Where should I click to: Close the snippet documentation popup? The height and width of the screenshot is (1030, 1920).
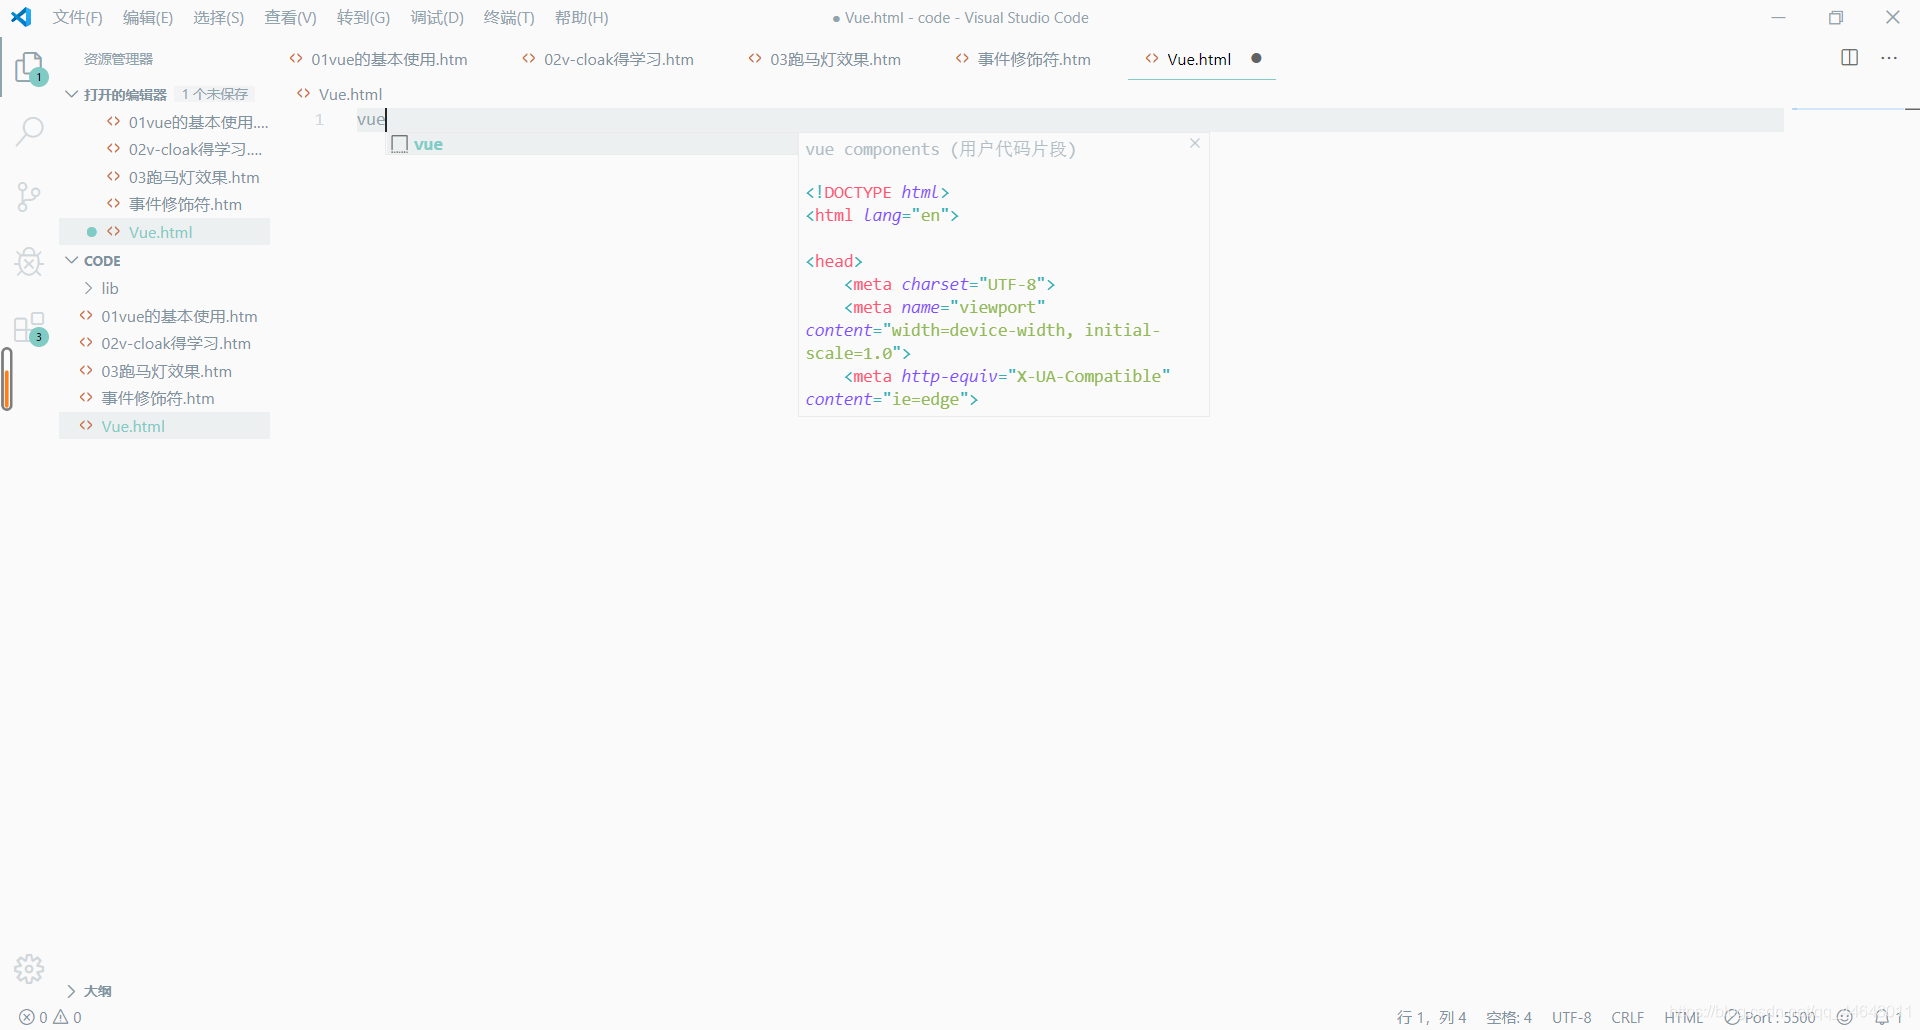[1194, 144]
